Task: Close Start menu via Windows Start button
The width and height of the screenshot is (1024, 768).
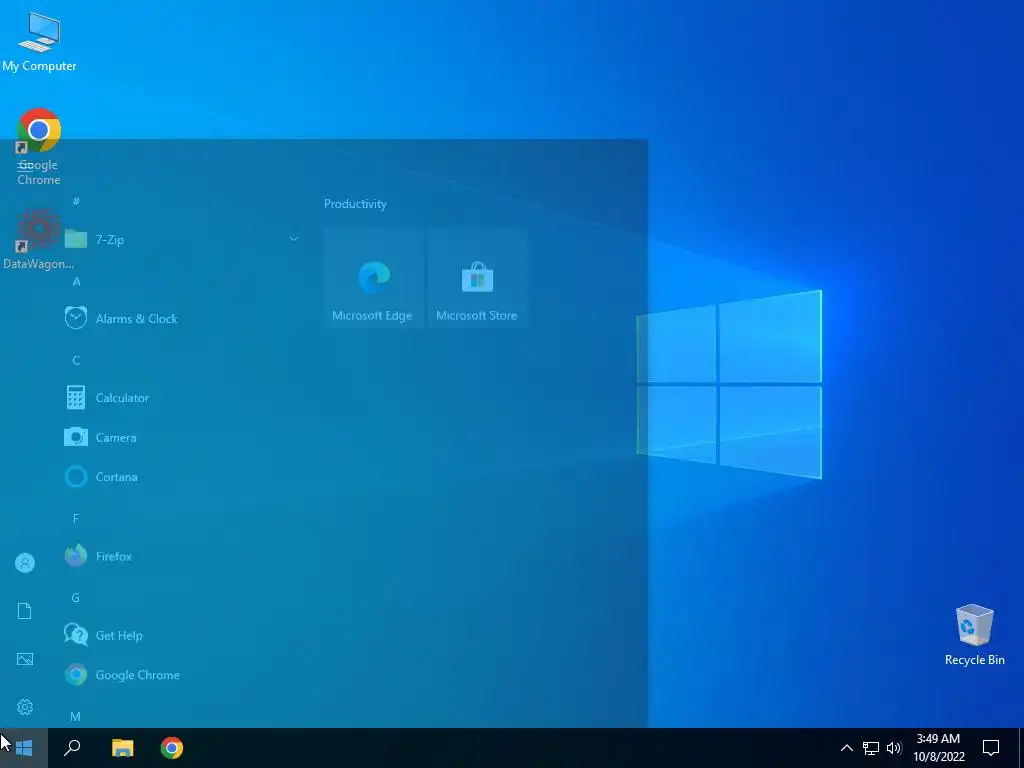Action: click(24, 748)
